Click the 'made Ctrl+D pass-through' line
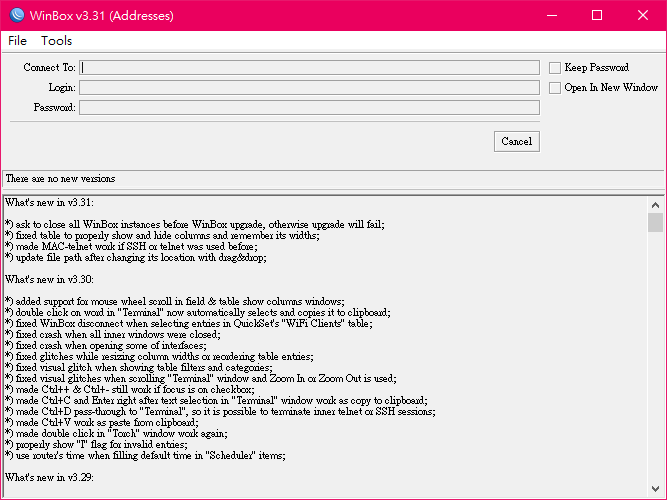 click(x=220, y=411)
